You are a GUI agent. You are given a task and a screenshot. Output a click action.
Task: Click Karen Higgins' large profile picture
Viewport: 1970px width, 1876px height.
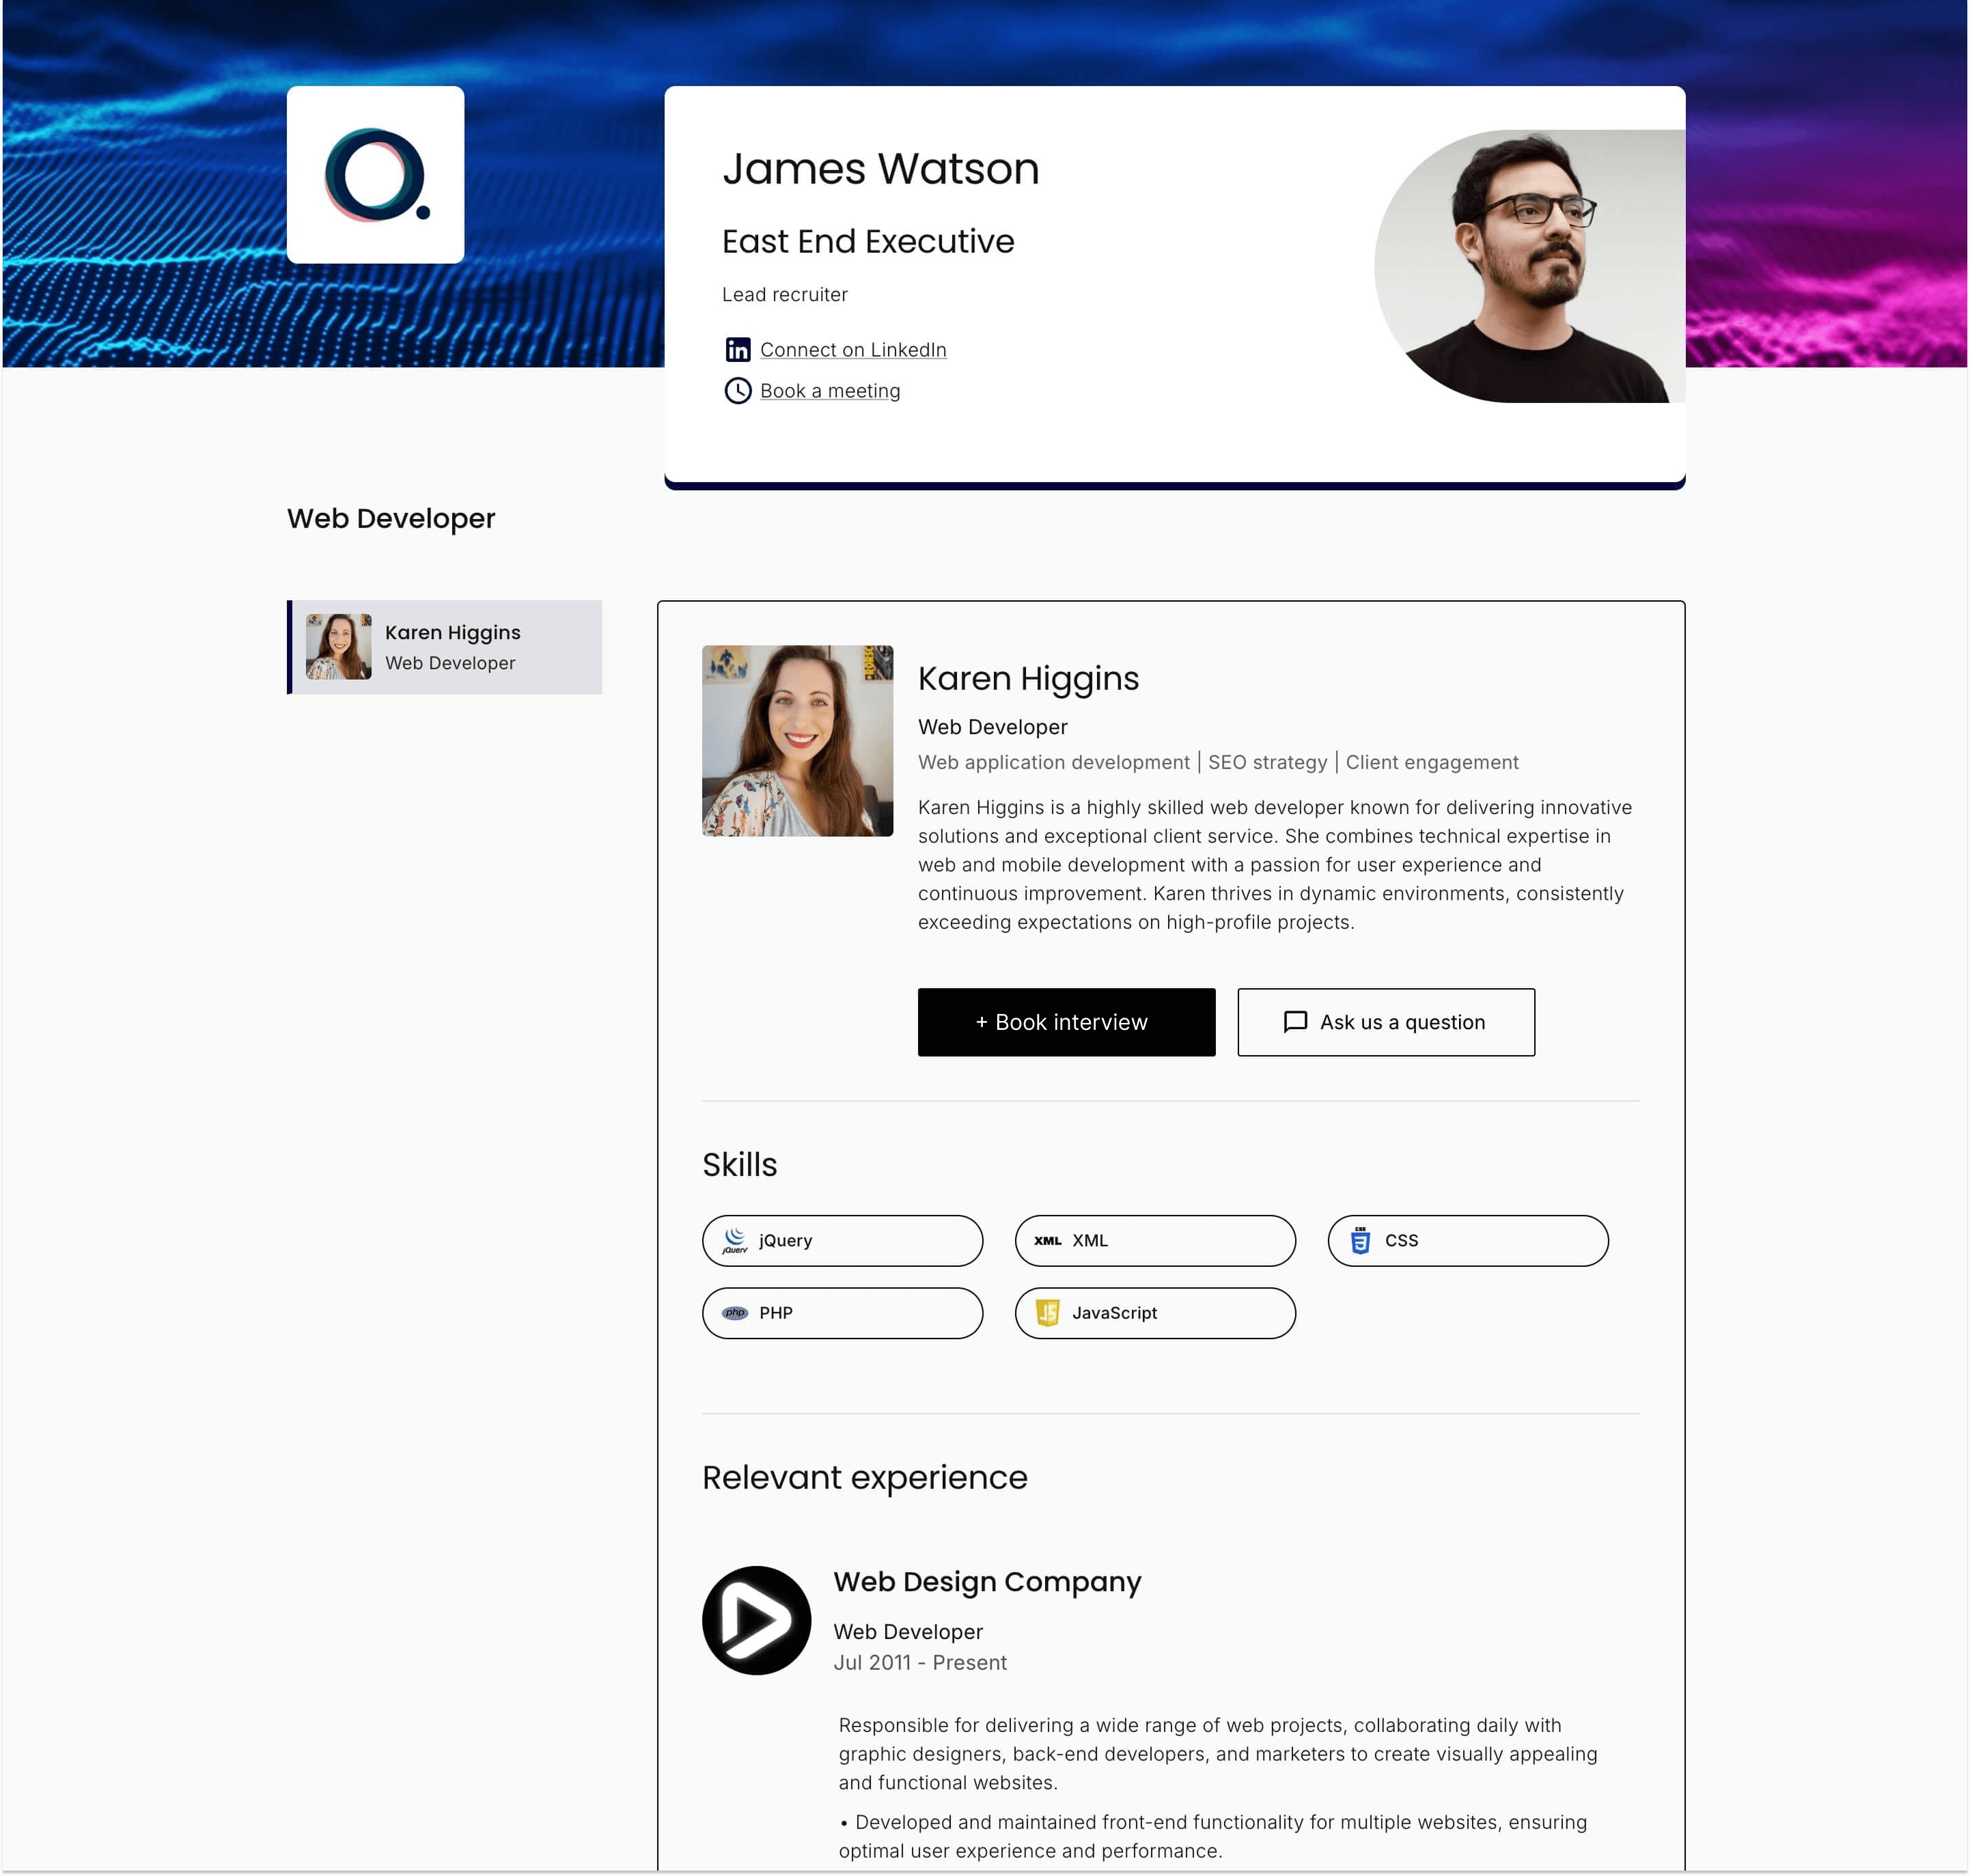point(797,741)
